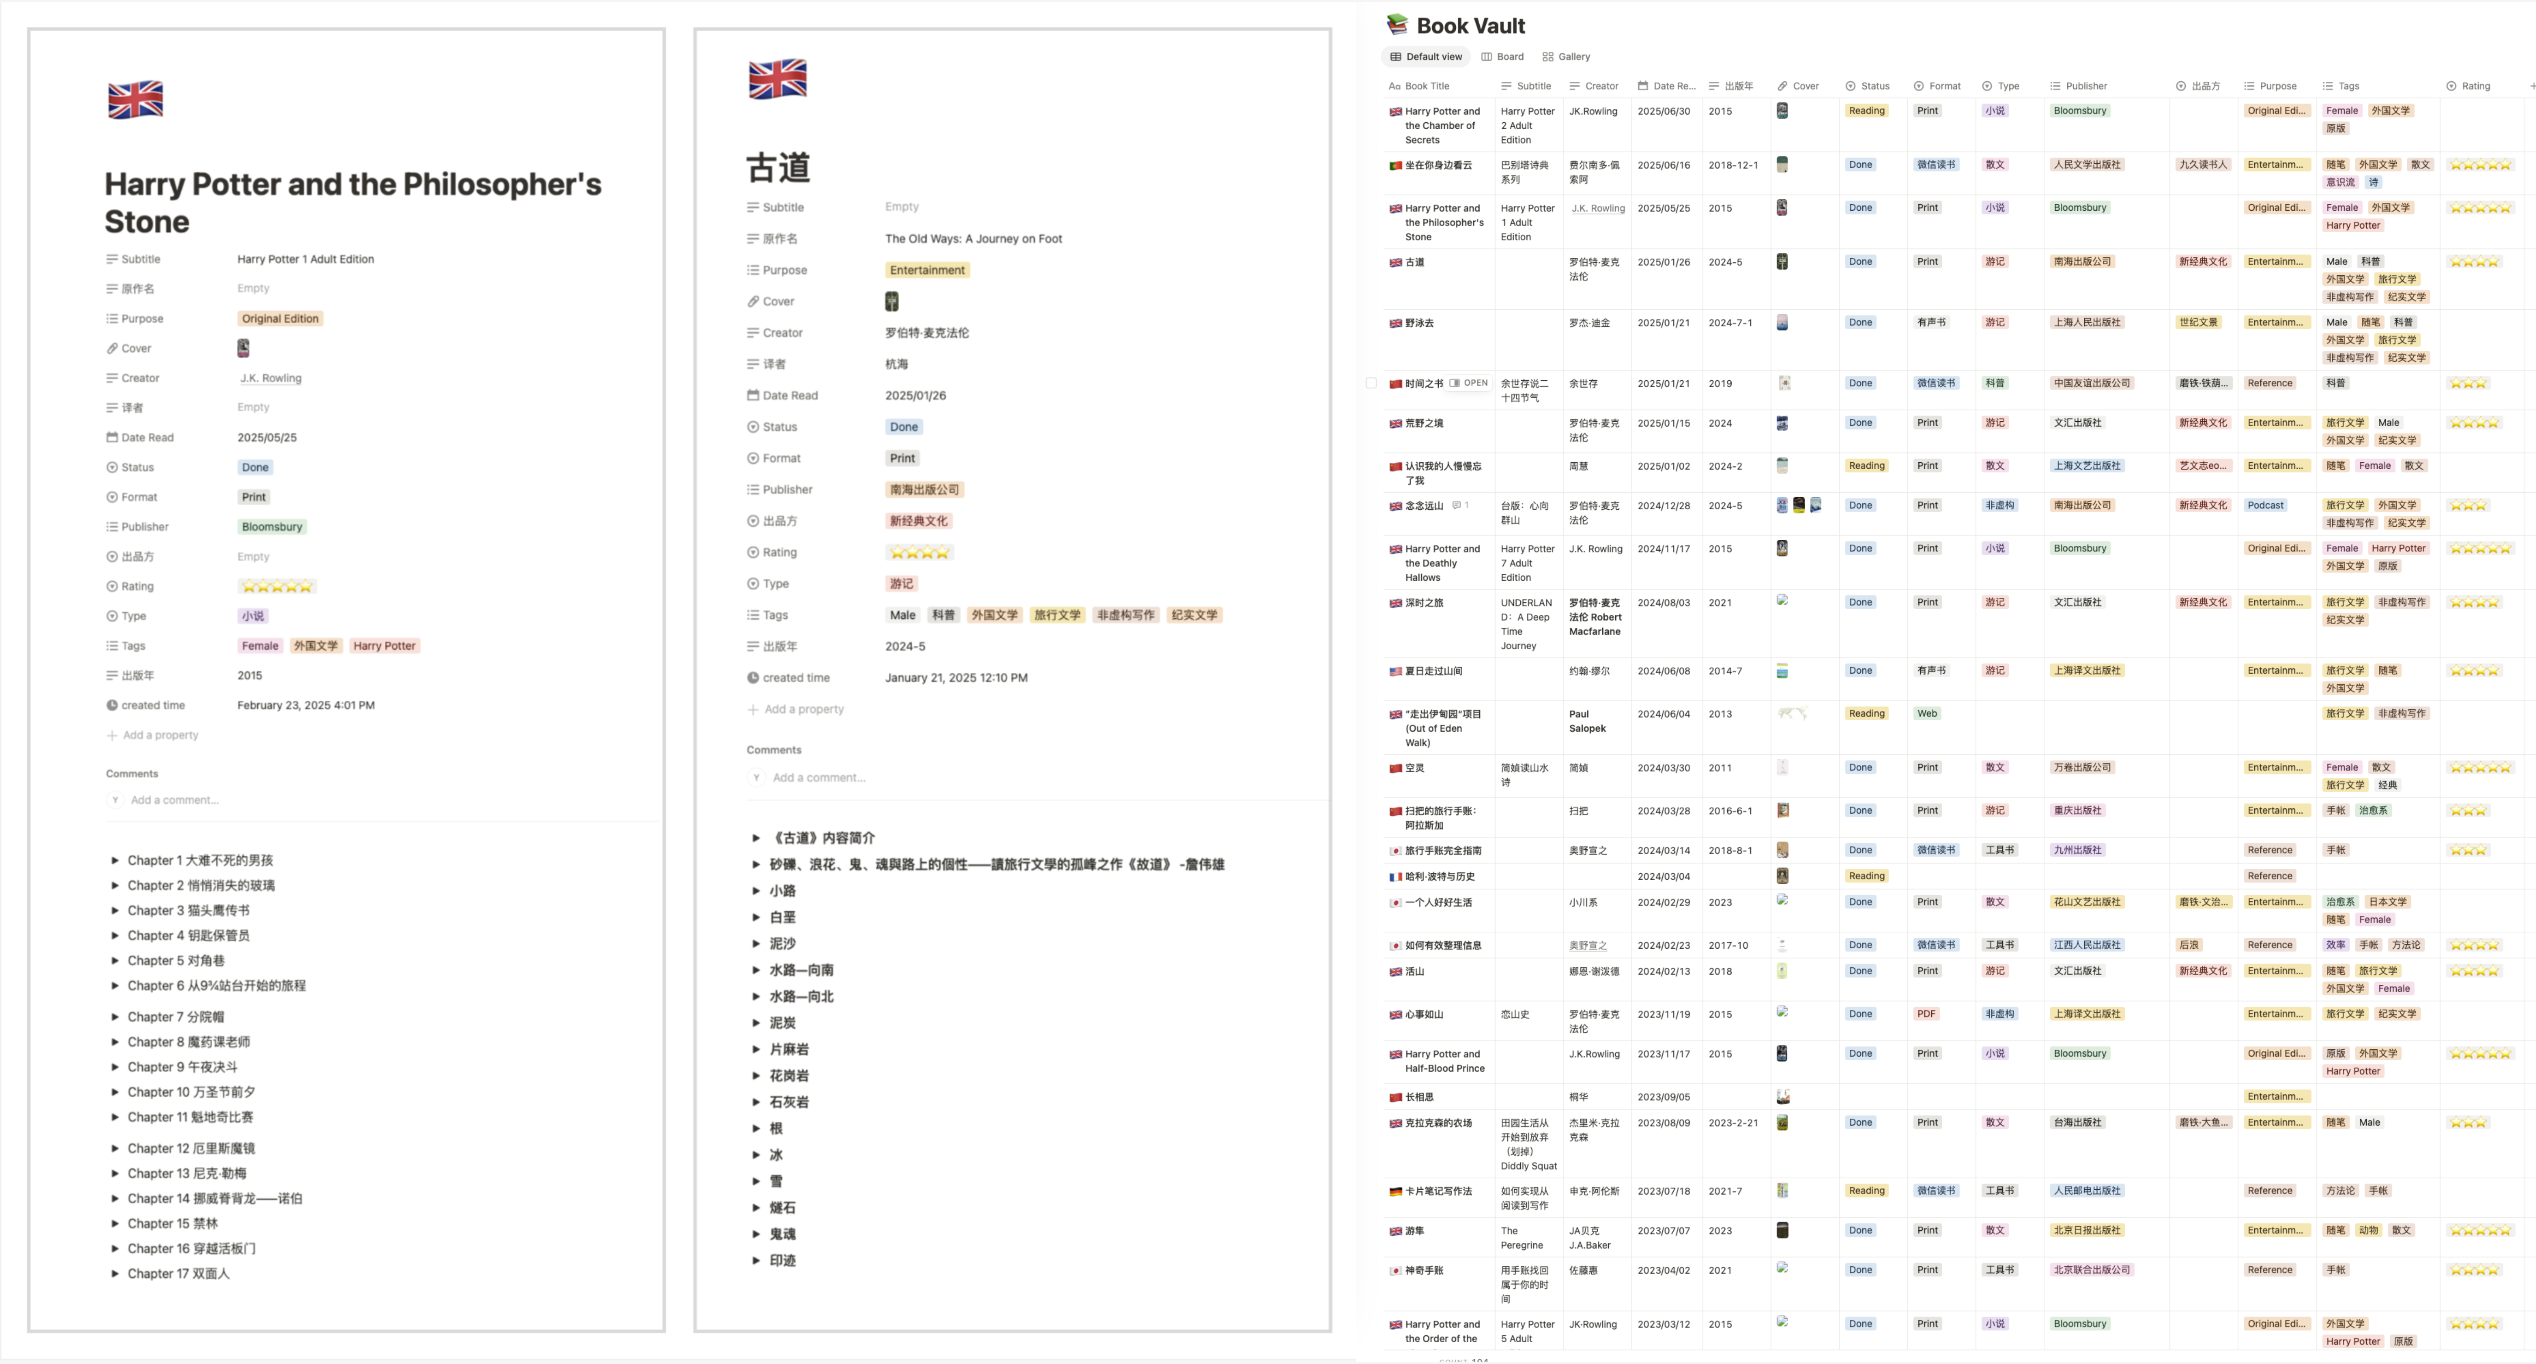Click Add a comment field under 古道
The image size is (2536, 1364).
coord(818,777)
